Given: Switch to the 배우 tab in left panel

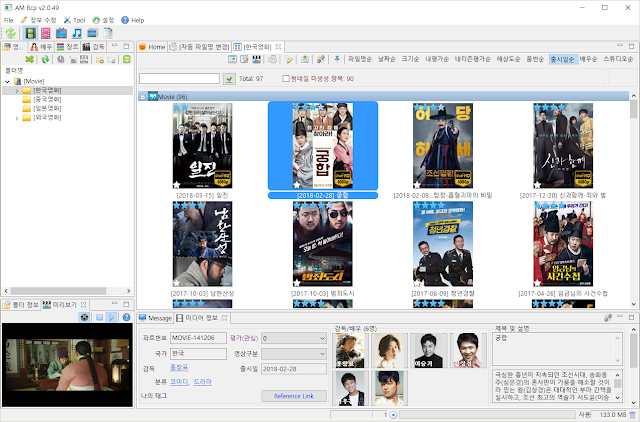Looking at the screenshot, I should pos(41,47).
